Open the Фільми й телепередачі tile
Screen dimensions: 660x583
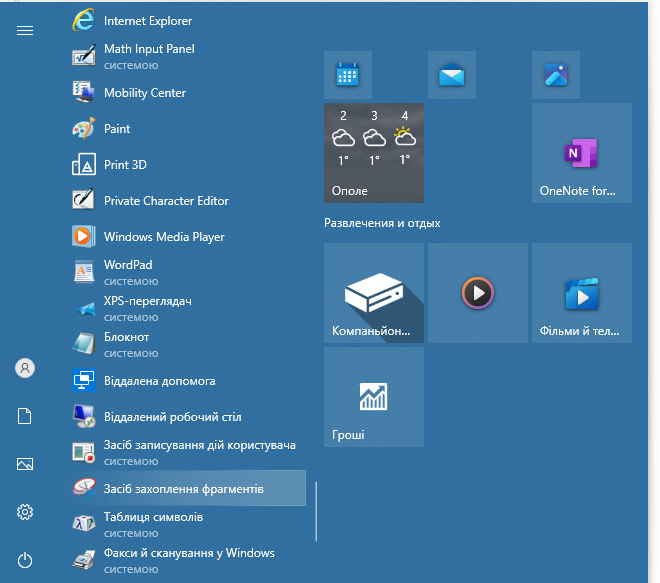point(581,293)
